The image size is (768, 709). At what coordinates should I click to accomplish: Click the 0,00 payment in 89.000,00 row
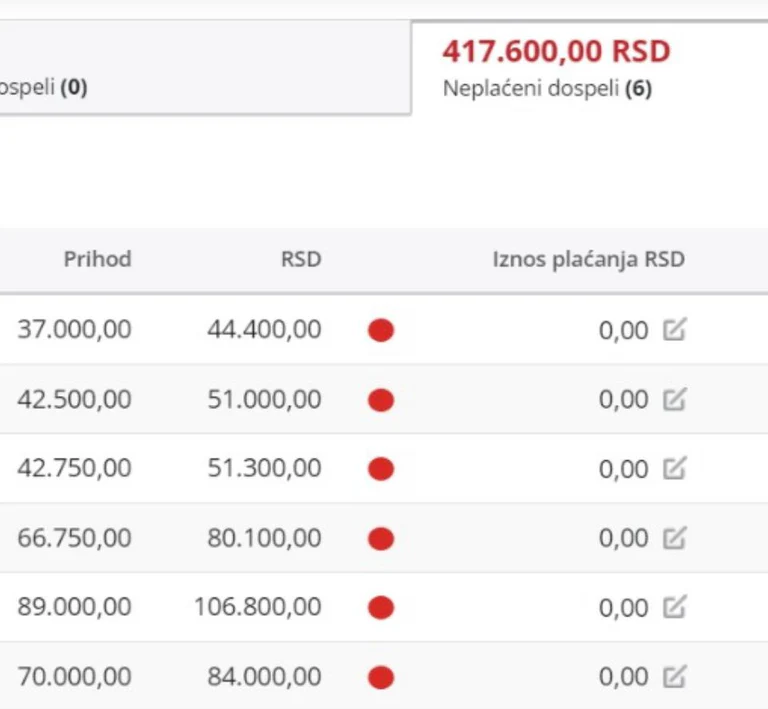click(x=623, y=607)
